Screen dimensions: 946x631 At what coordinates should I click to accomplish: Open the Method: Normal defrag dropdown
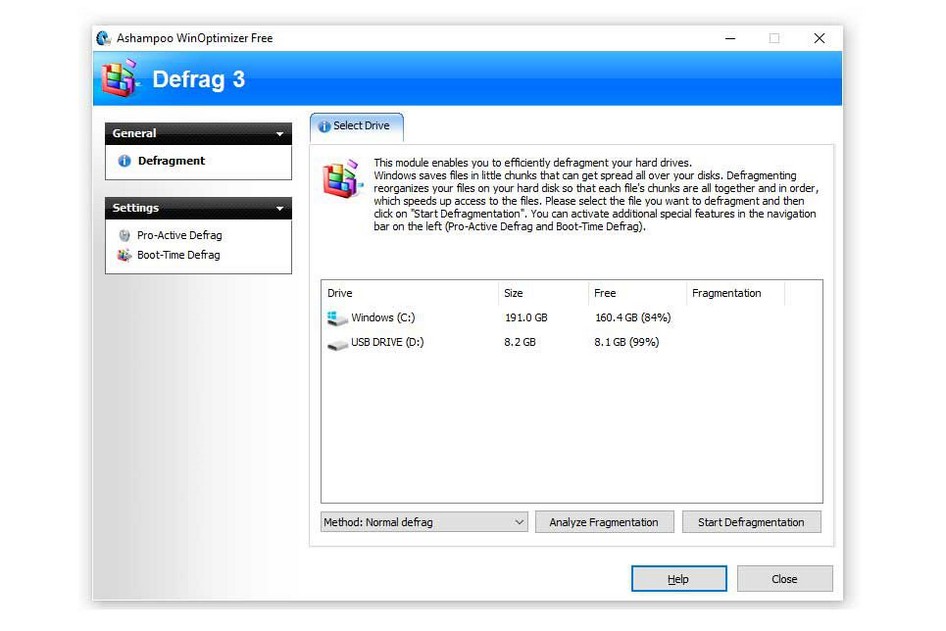(x=424, y=522)
